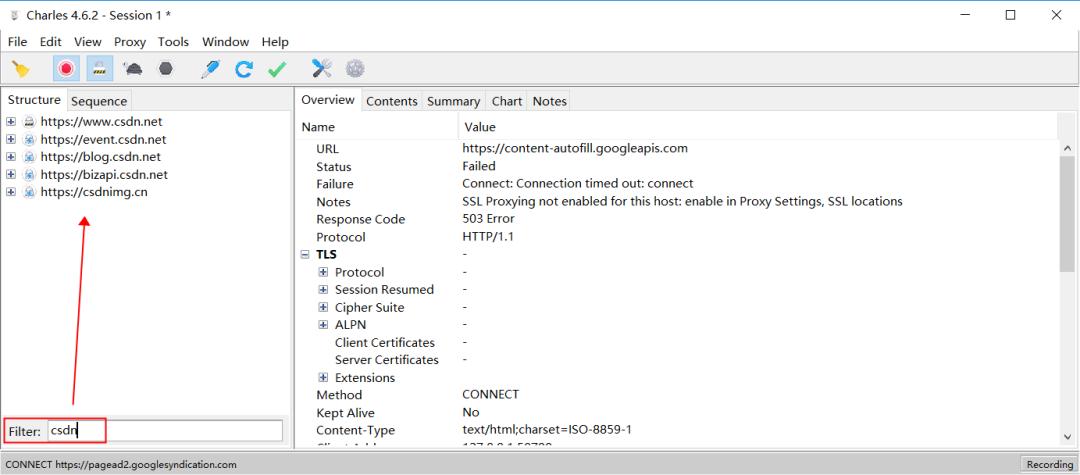Click the Repeat request refresh icon

coord(244,69)
